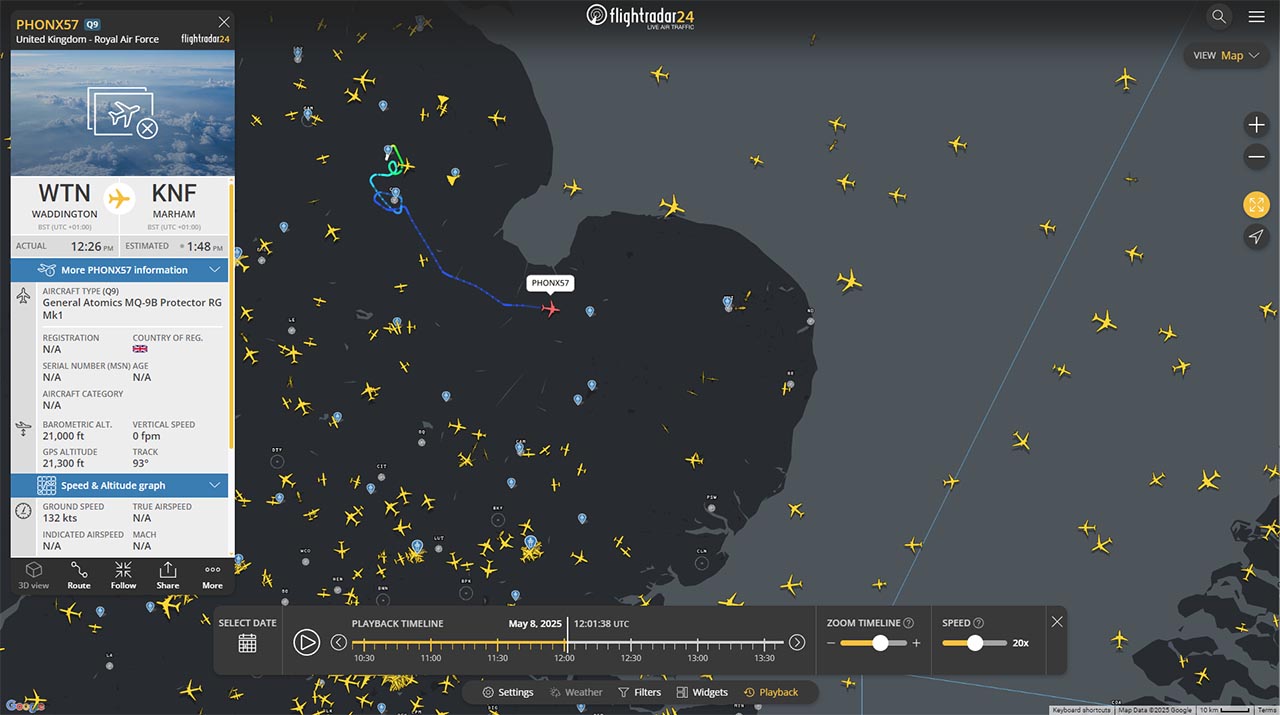Open Keyboard shortcuts link
Image resolution: width=1280 pixels, height=715 pixels.
point(1082,710)
